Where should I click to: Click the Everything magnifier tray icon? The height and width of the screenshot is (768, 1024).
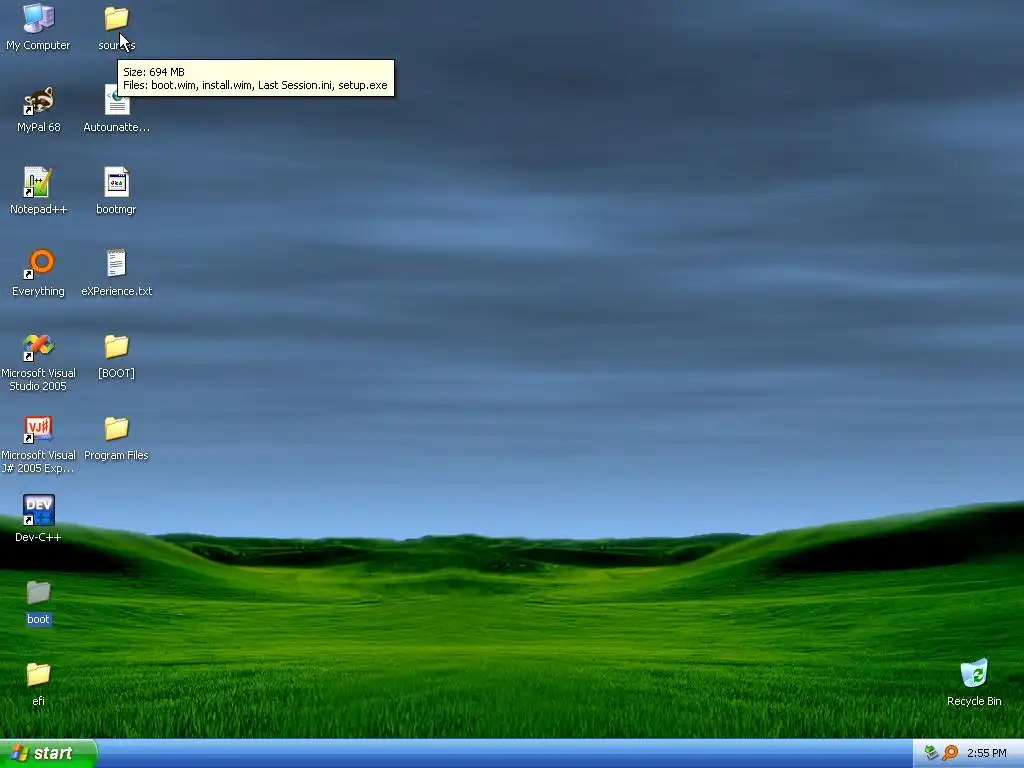pyautogui.click(x=950, y=753)
